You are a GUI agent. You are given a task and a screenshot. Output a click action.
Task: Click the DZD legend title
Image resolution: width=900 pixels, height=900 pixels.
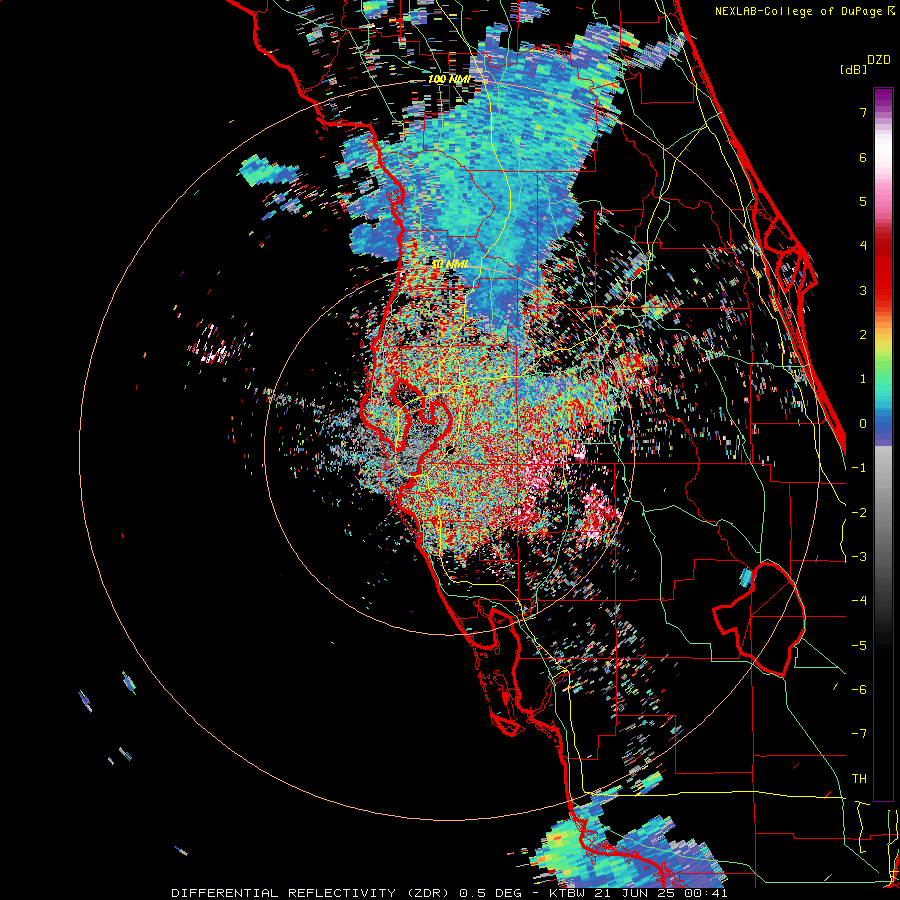coord(879,60)
